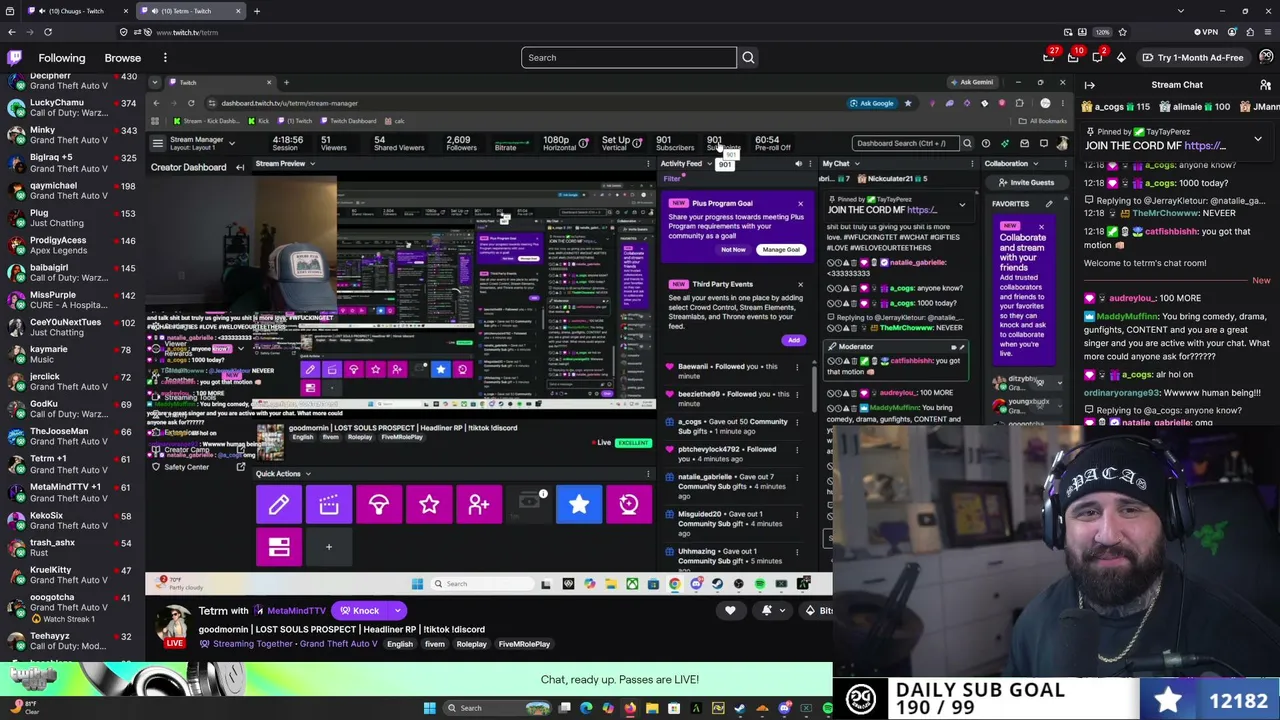
Task: Open the dashboard hamburger menu
Action: tap(157, 143)
